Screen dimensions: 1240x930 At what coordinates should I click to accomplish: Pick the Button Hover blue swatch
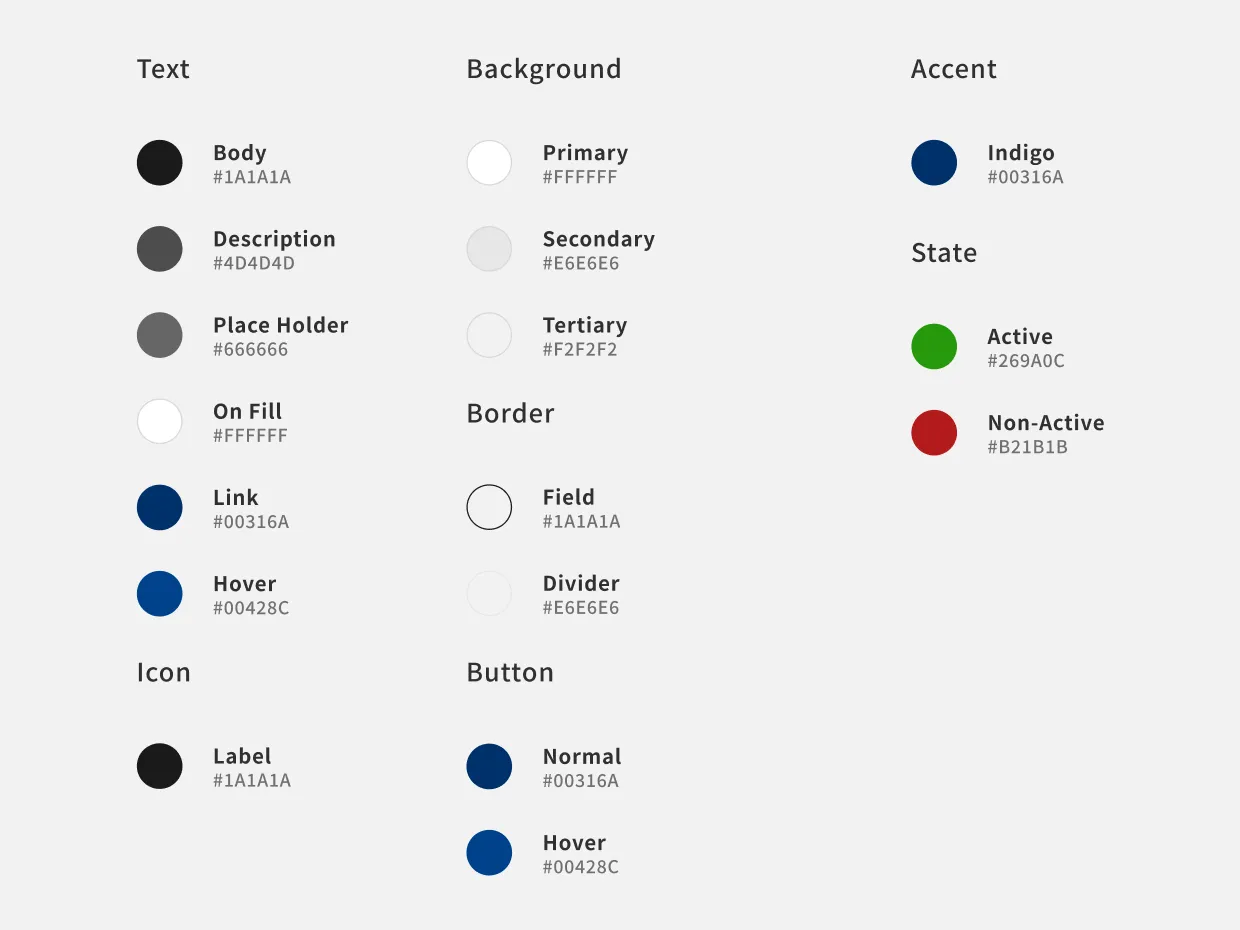point(489,853)
